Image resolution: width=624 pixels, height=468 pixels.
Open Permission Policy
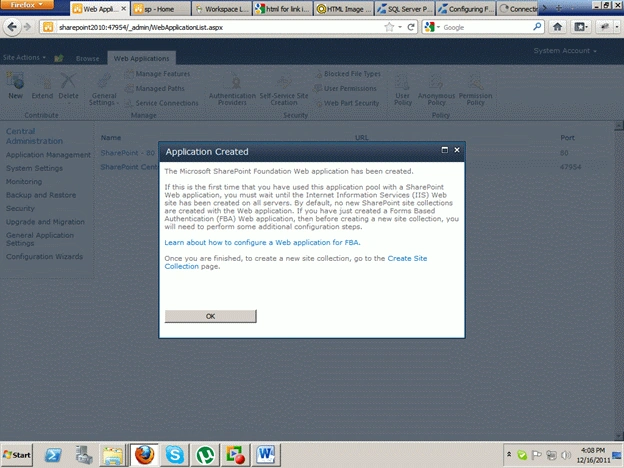click(x=475, y=89)
